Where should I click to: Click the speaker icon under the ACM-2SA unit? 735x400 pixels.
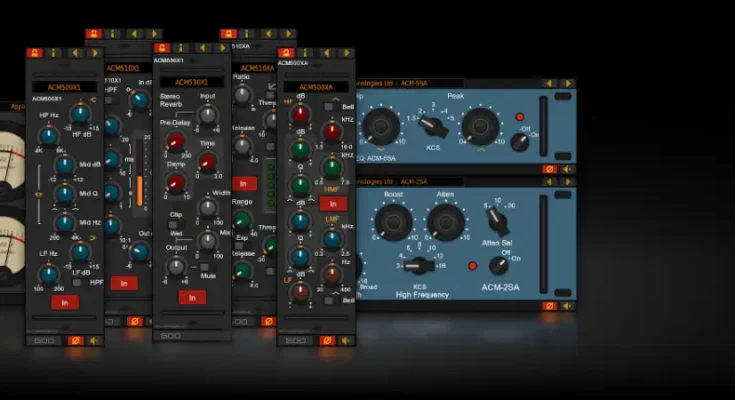[566, 305]
